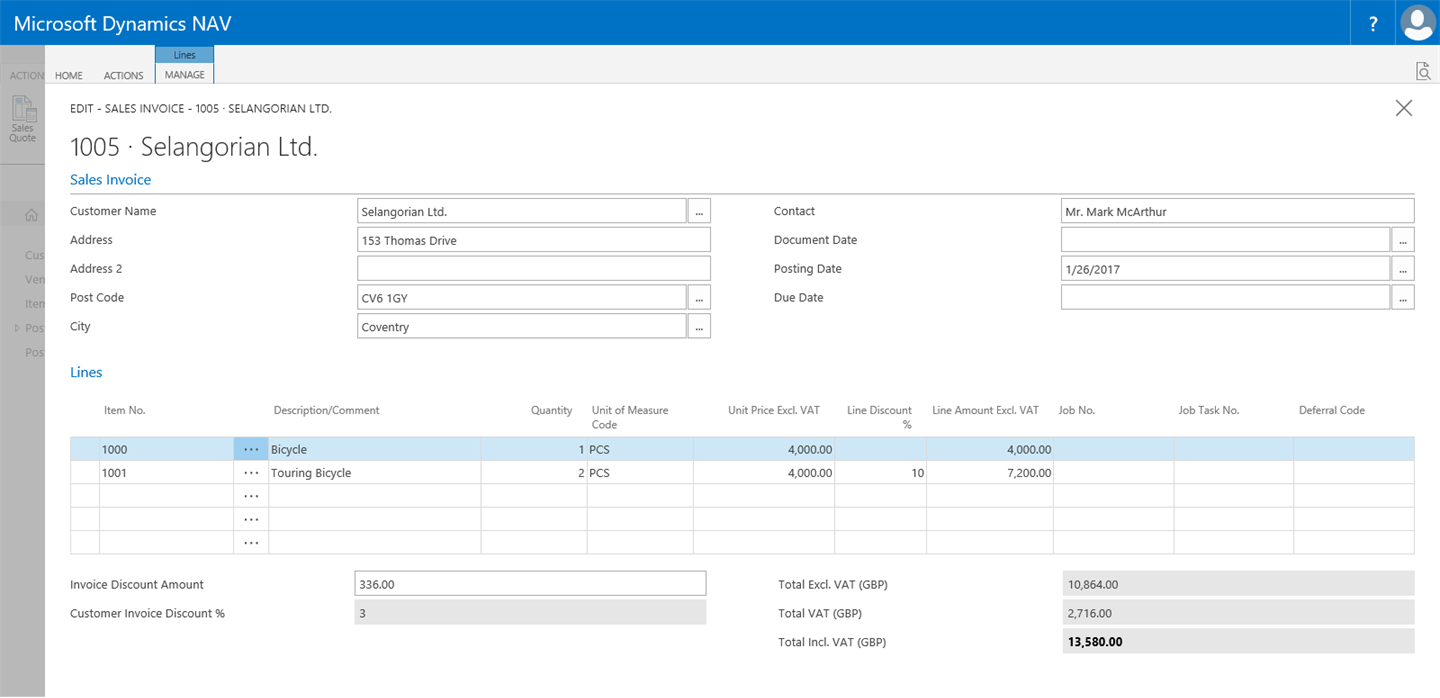Open the user account avatar icon

click(1418, 23)
